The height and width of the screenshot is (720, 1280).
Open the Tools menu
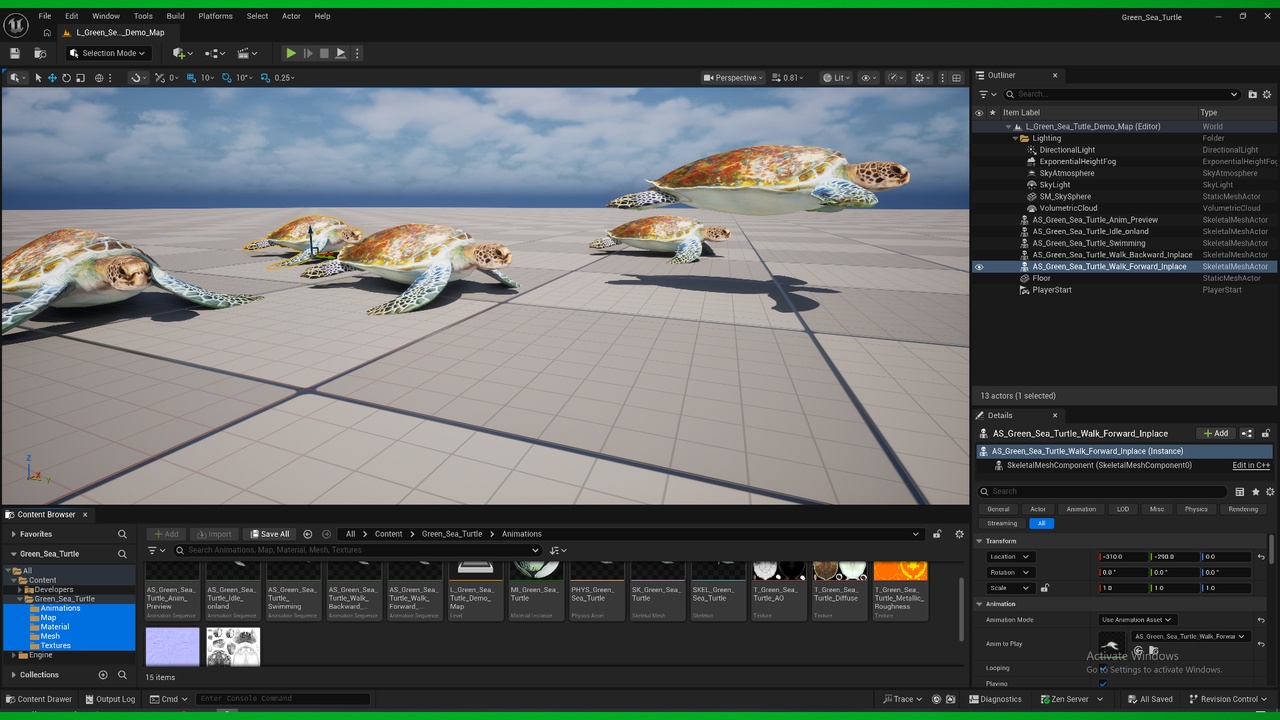click(143, 16)
